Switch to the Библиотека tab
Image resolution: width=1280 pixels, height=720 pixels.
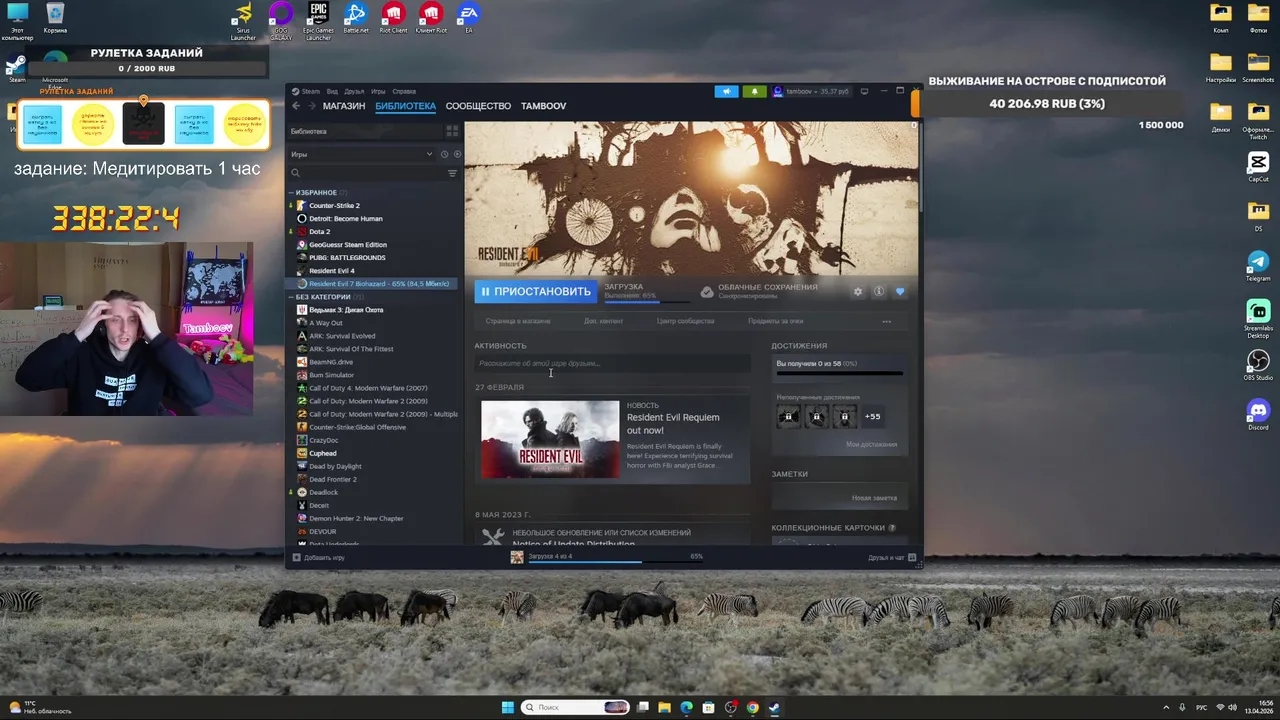pos(406,106)
